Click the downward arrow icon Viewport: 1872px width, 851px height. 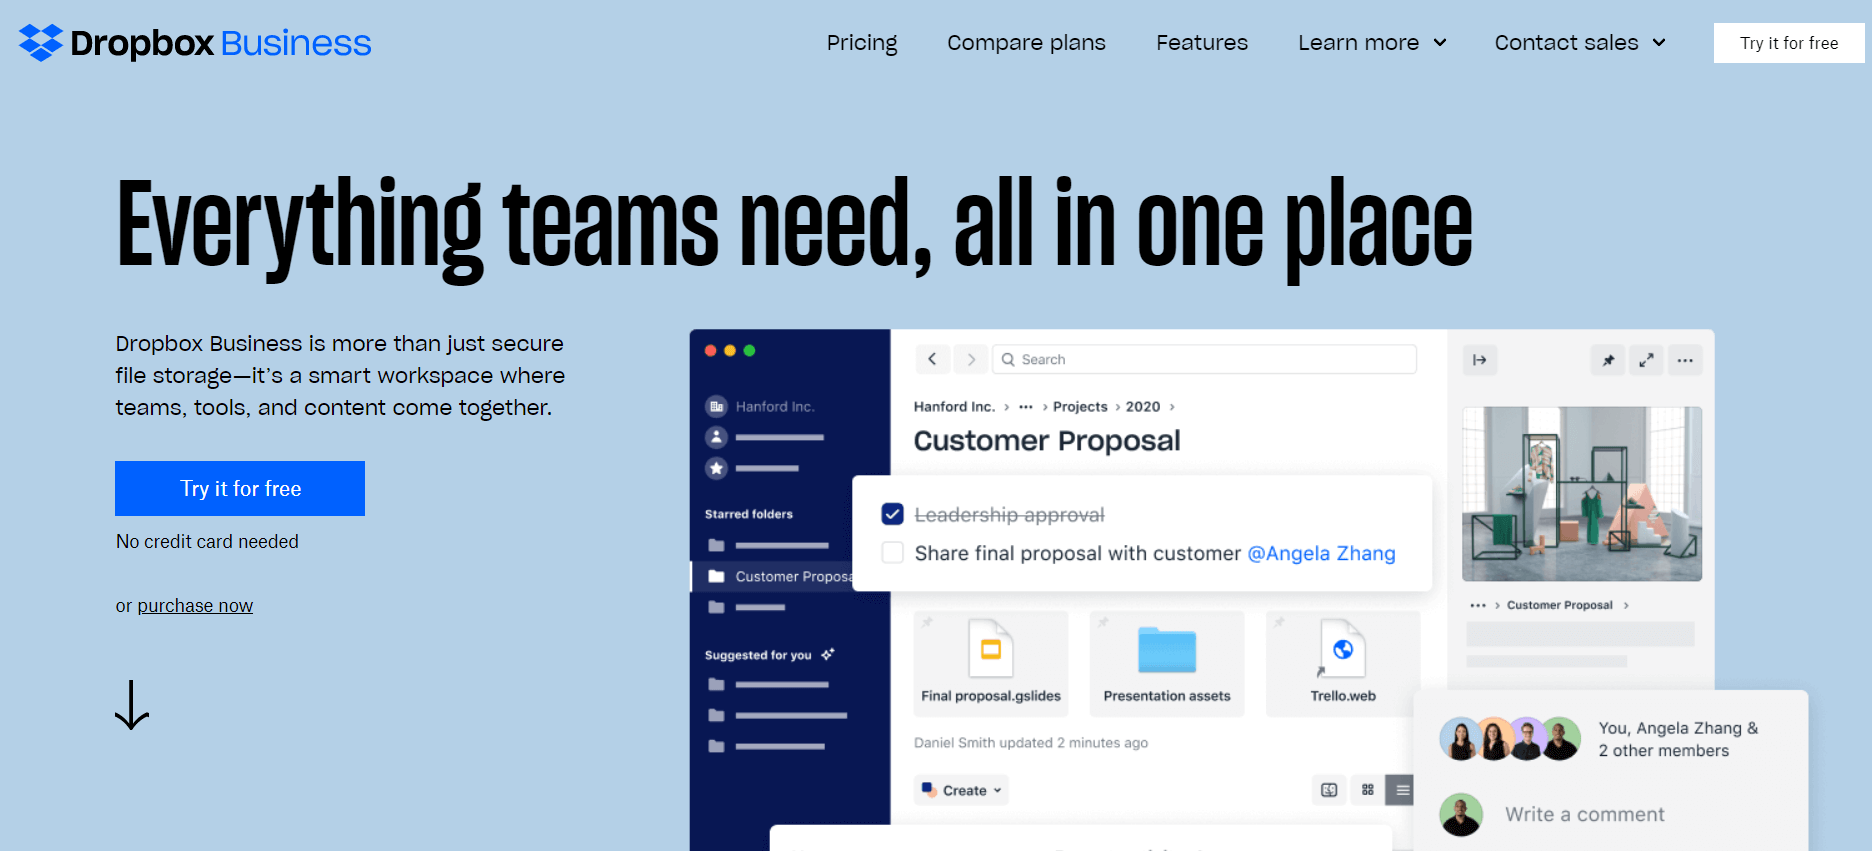pos(132,705)
